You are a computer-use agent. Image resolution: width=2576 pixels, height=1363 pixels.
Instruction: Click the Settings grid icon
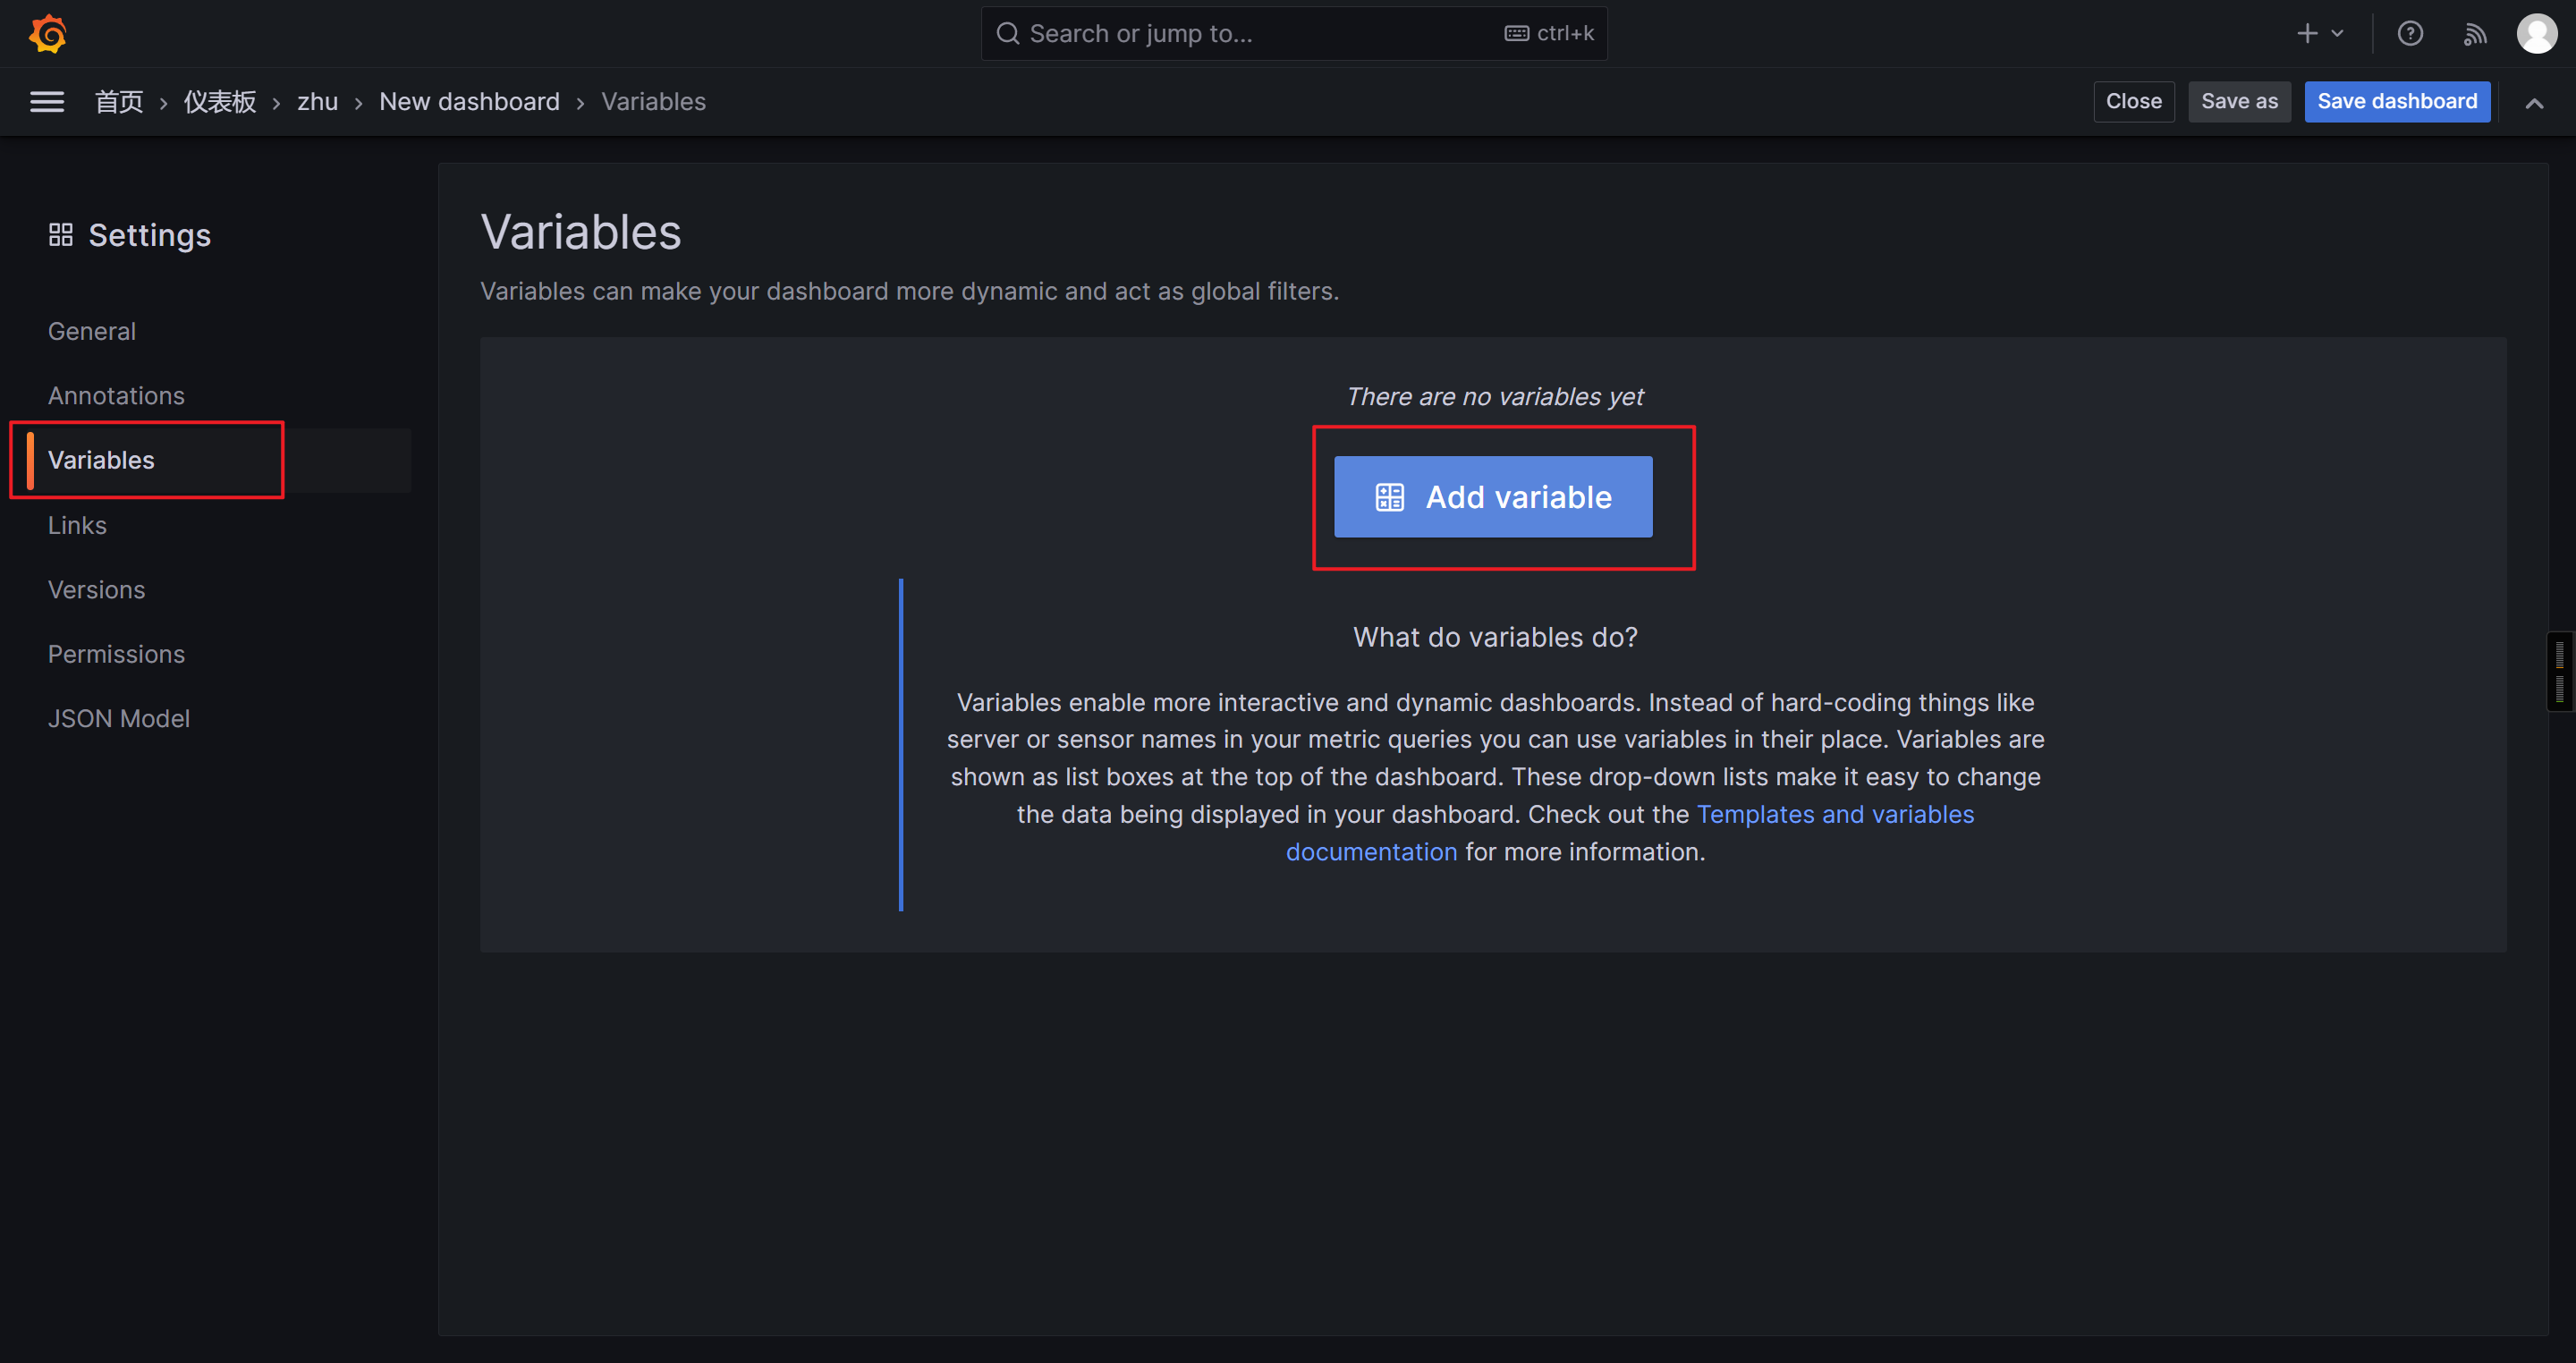click(x=60, y=234)
